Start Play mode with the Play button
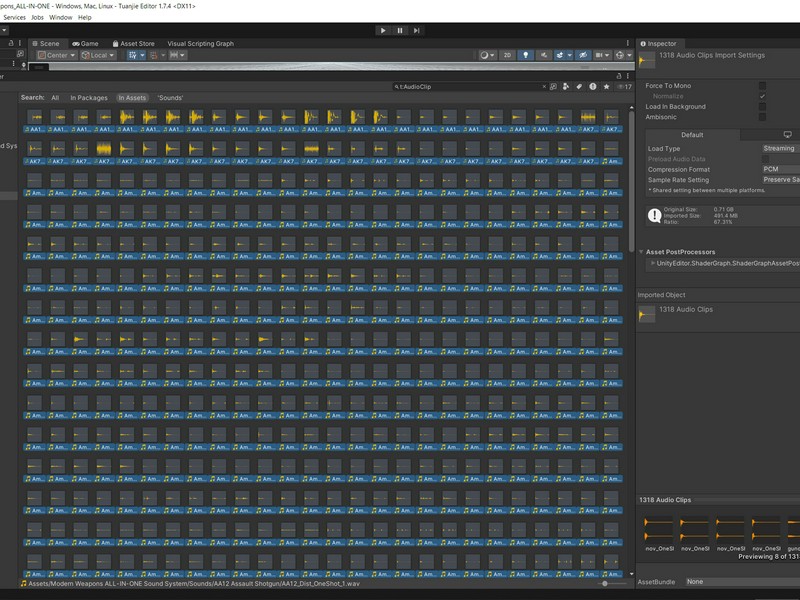 (383, 31)
